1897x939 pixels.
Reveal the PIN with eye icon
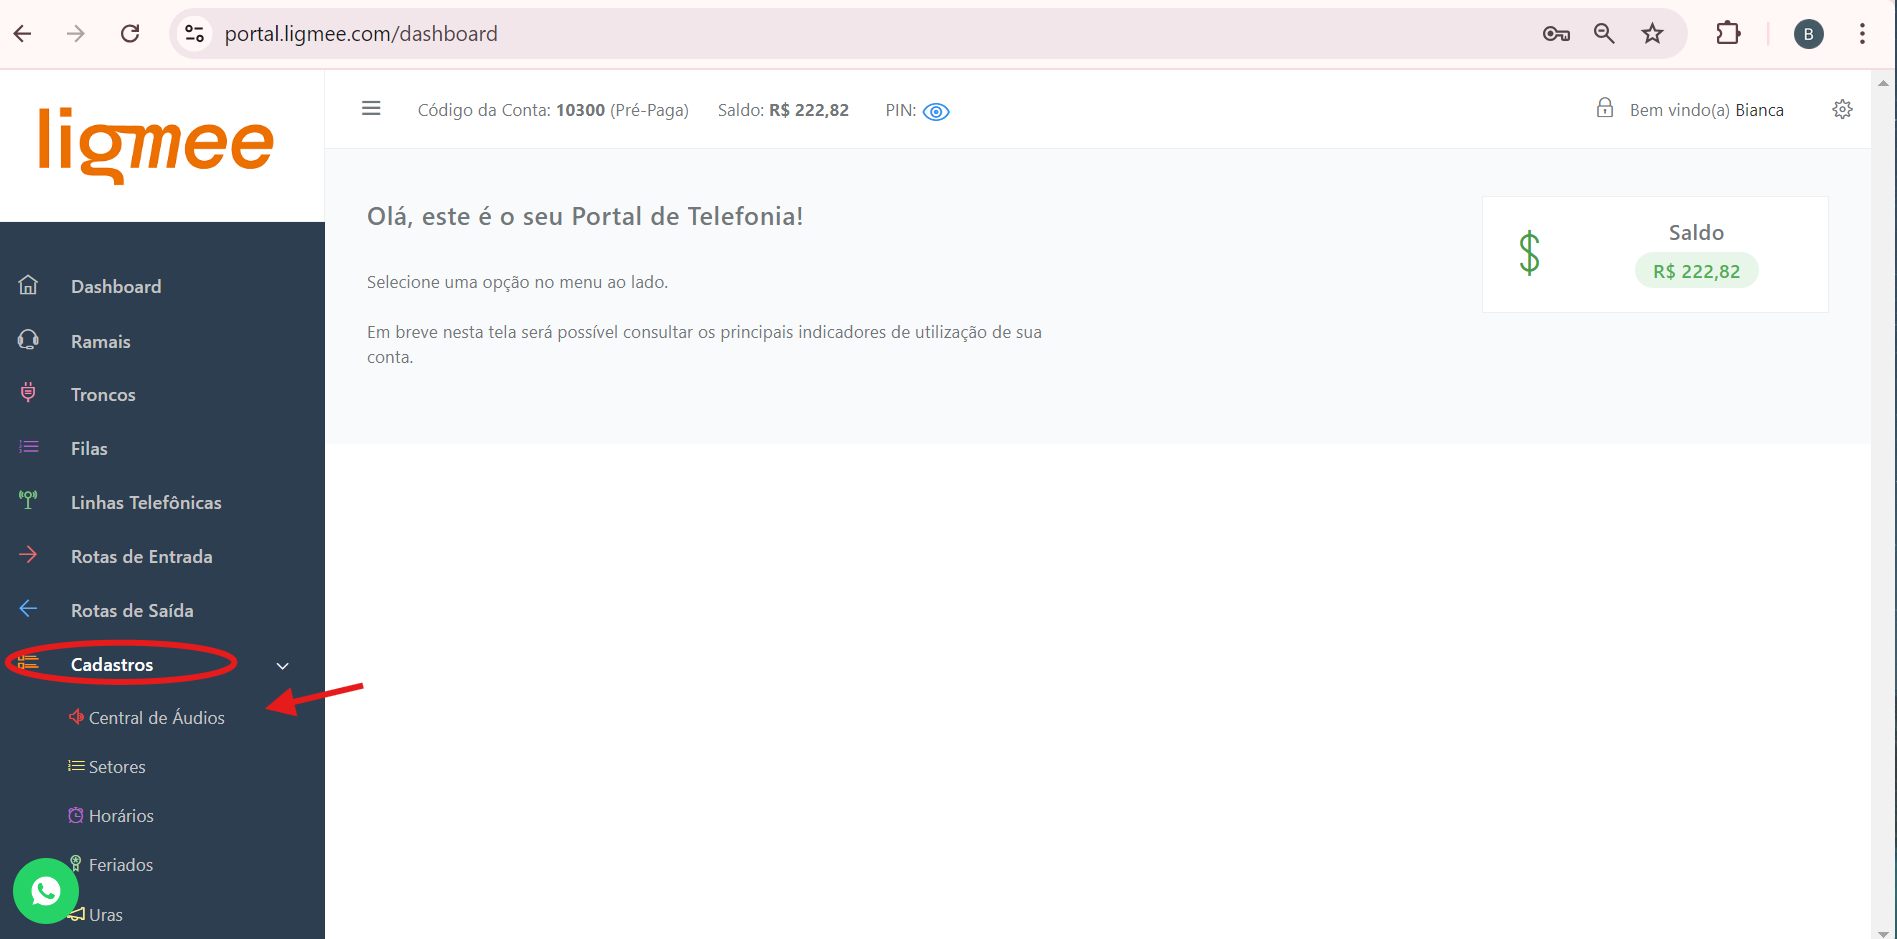[936, 112]
